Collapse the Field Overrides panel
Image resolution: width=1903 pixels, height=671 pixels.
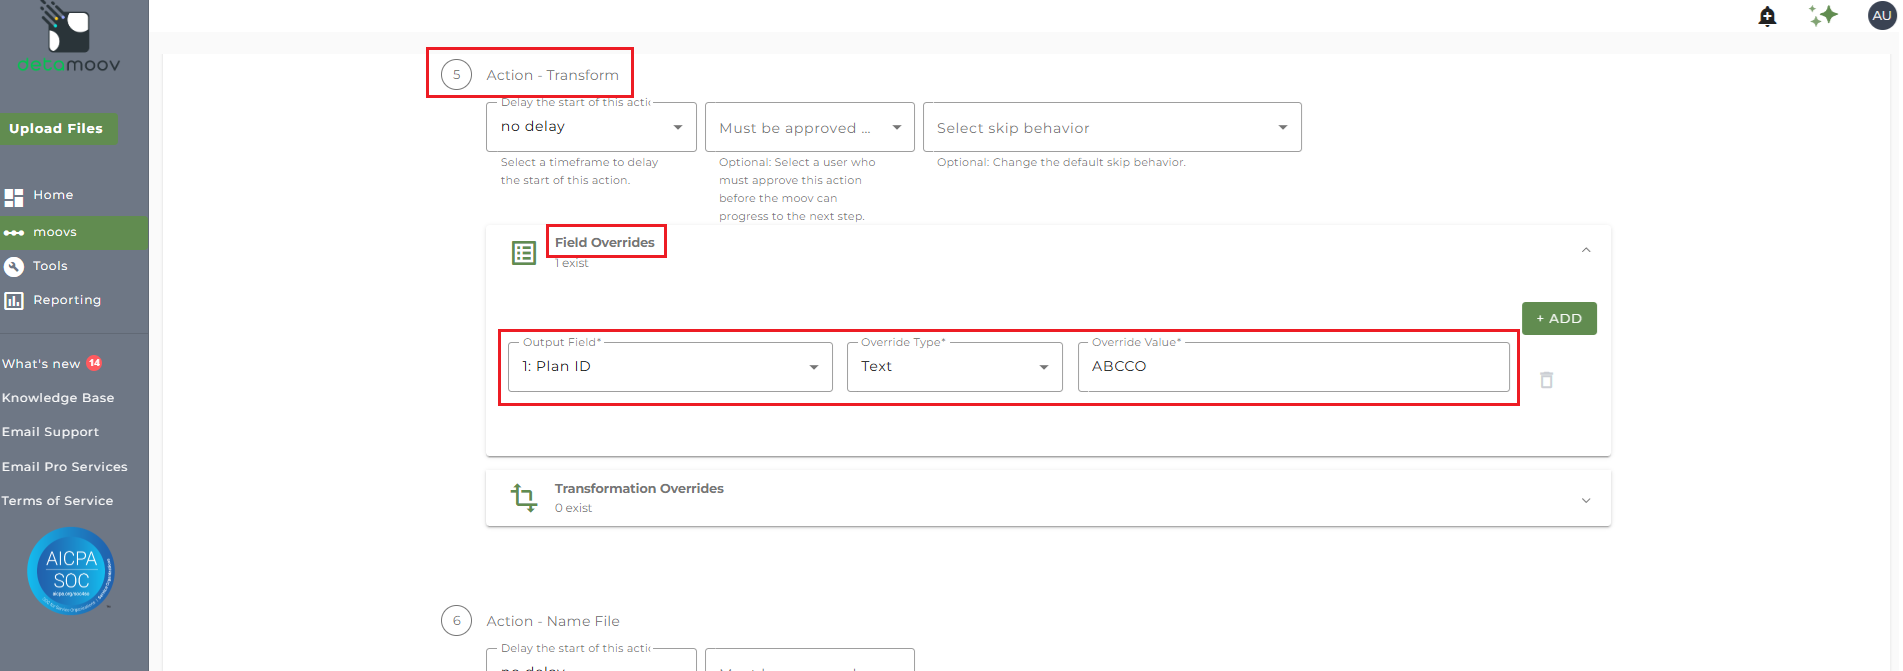coord(1585,250)
